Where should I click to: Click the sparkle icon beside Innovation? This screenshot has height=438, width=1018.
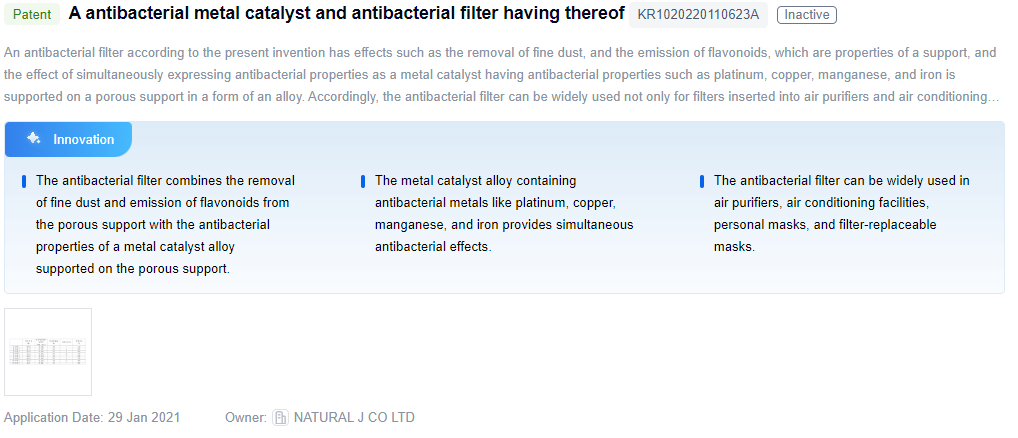pyautogui.click(x=34, y=139)
